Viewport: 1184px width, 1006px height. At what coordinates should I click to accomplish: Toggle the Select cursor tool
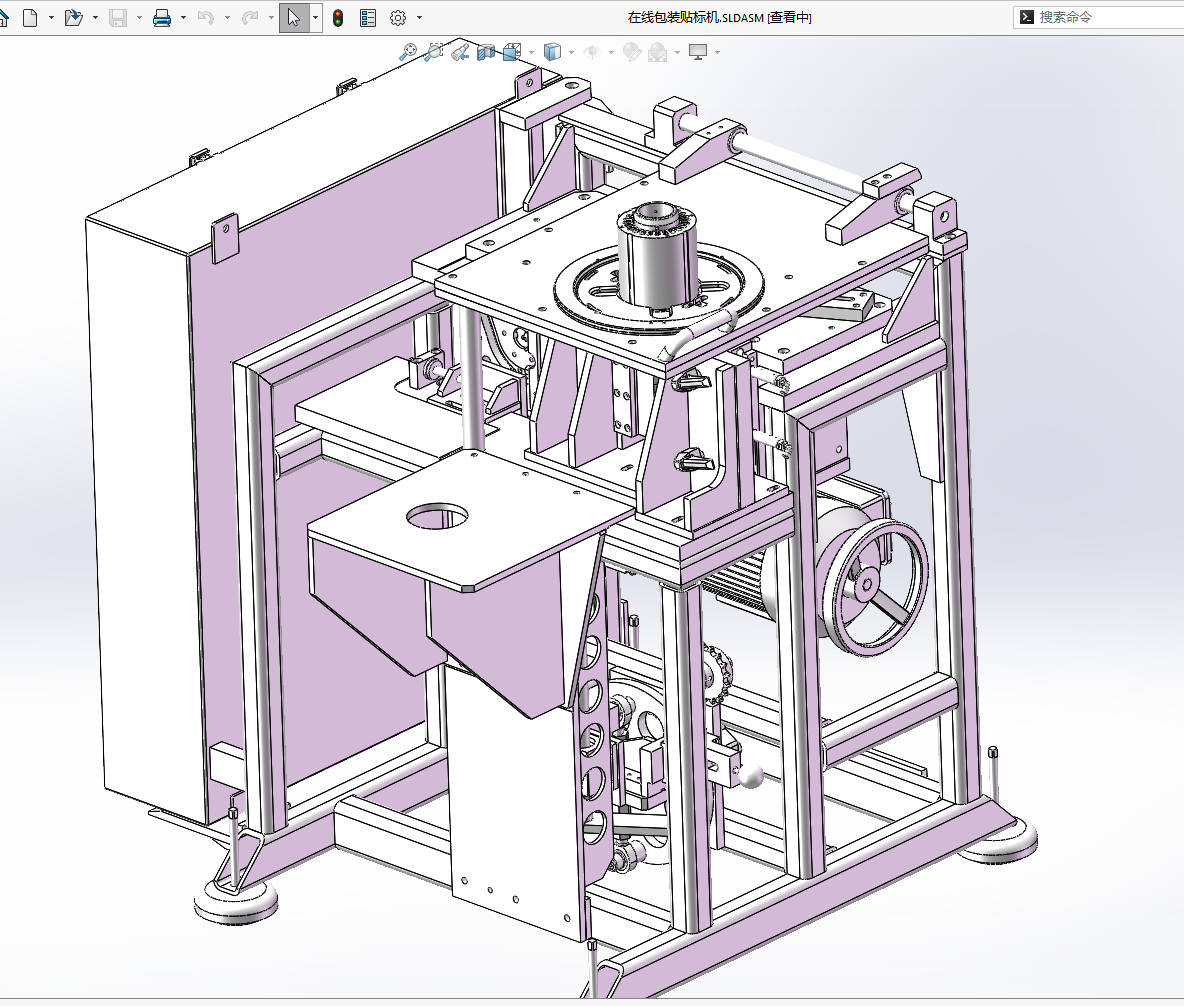(x=294, y=17)
